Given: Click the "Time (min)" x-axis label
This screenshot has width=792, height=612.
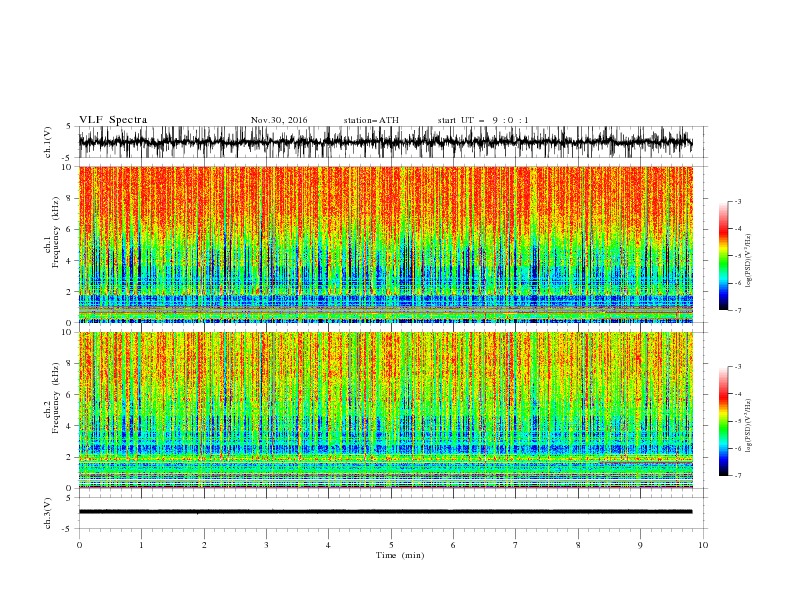Looking at the screenshot, I should (400, 555).
